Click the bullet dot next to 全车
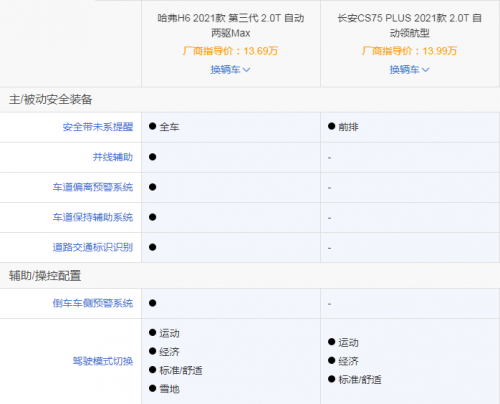Screen dimensions: 500x404 153,126
